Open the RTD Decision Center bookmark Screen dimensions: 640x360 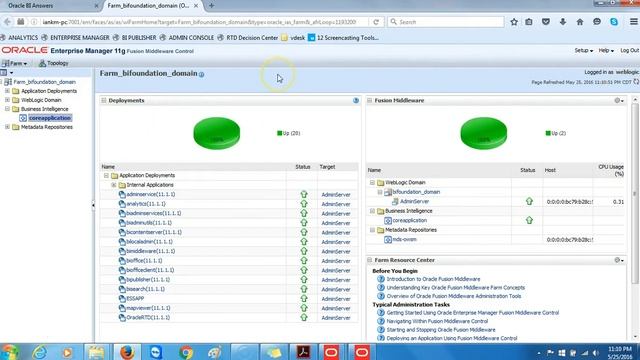pyautogui.click(x=248, y=38)
